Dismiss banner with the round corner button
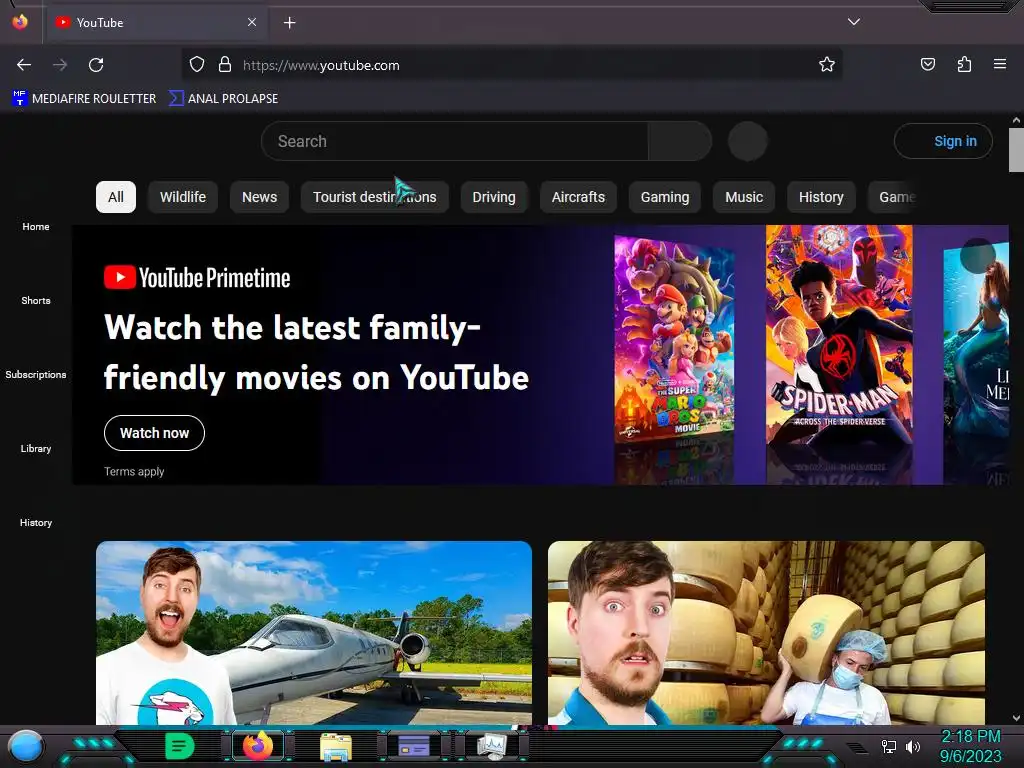Viewport: 1024px width, 768px height. [x=978, y=255]
